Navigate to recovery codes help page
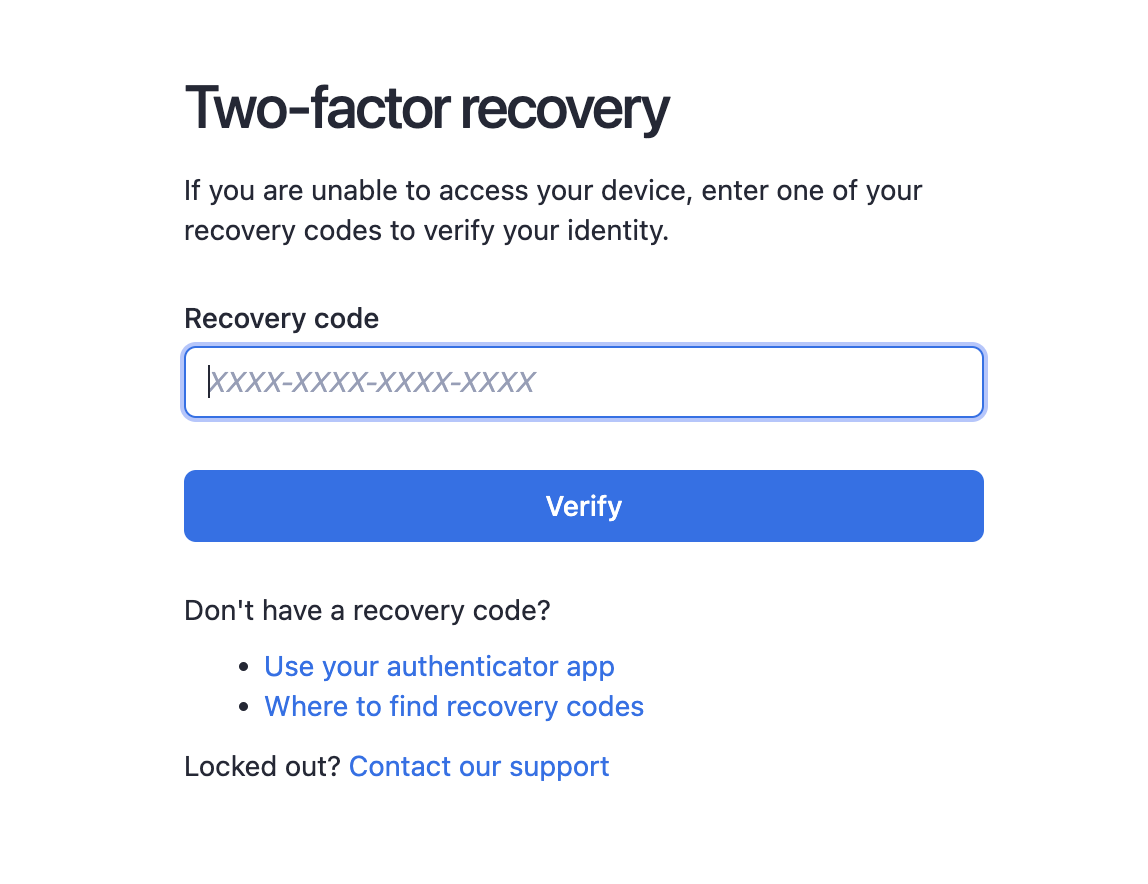 [x=453, y=706]
